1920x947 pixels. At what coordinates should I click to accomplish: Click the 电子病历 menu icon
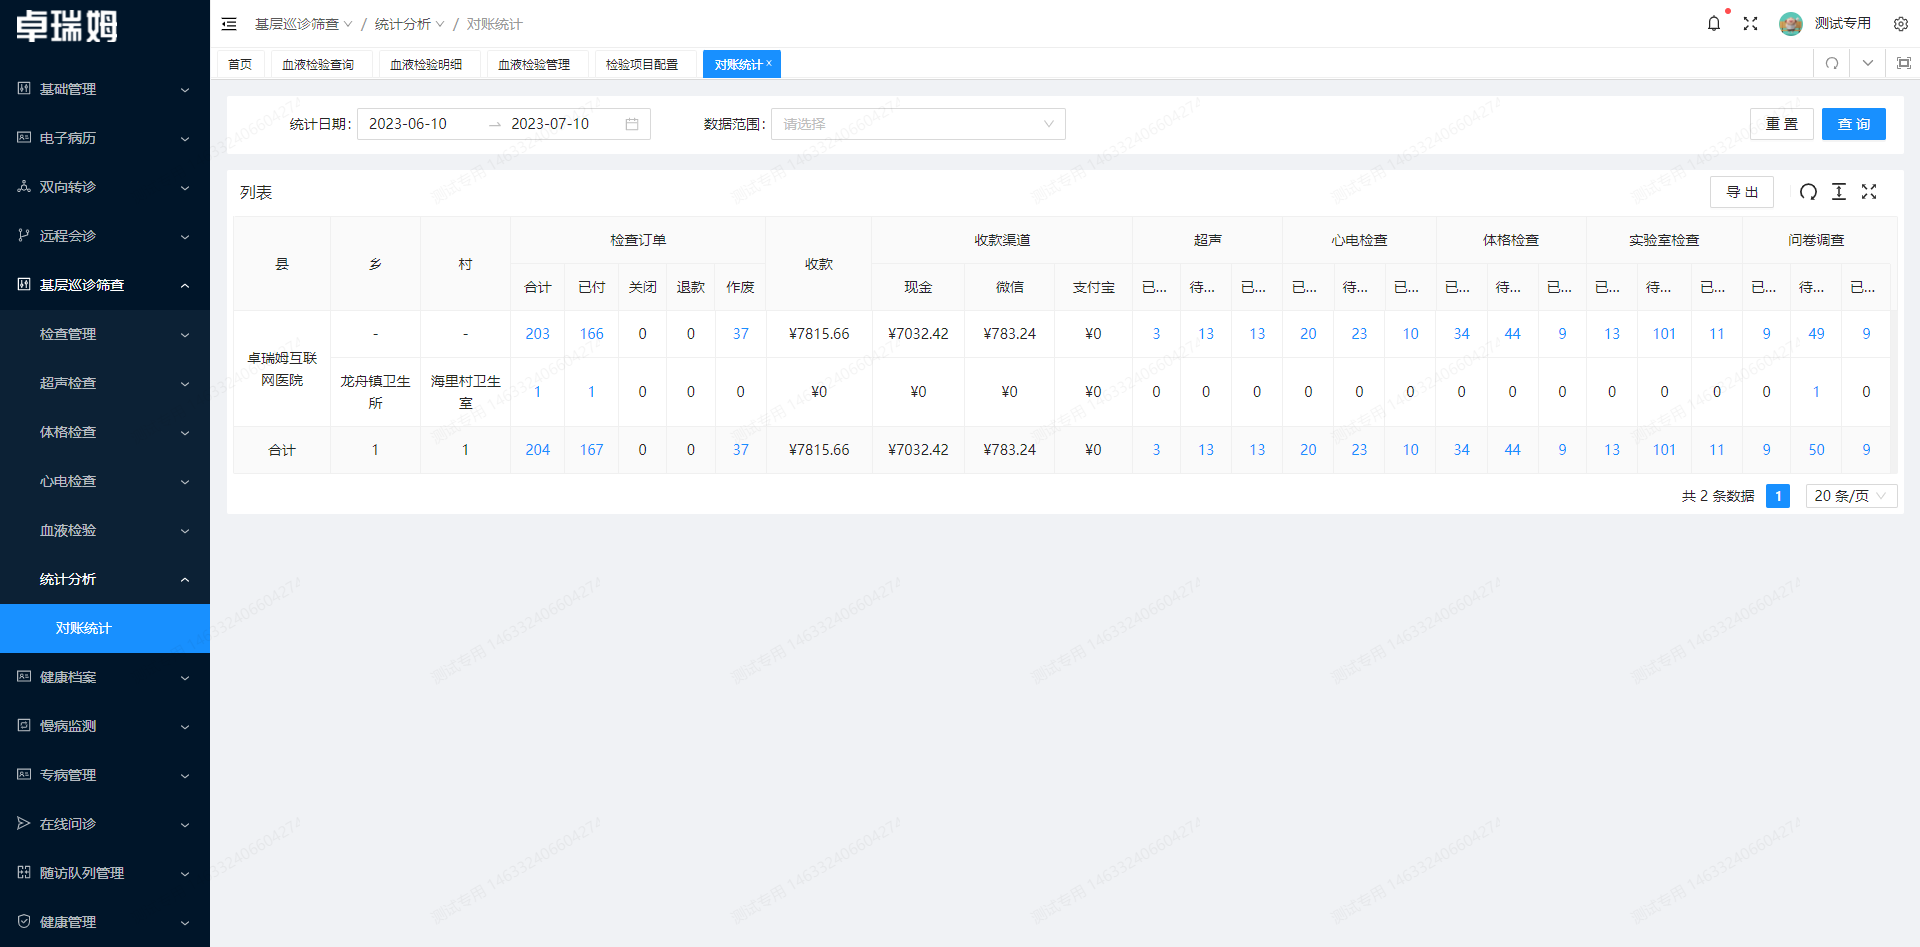pos(24,137)
